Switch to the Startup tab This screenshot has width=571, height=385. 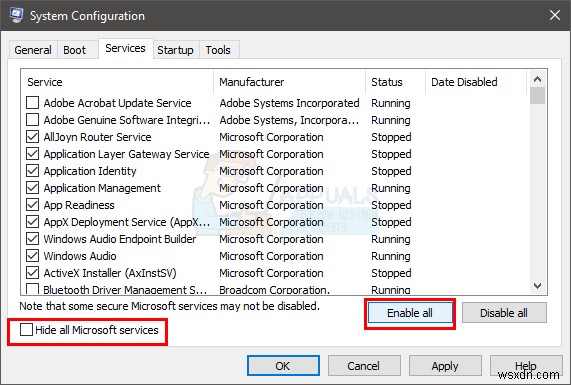(176, 50)
